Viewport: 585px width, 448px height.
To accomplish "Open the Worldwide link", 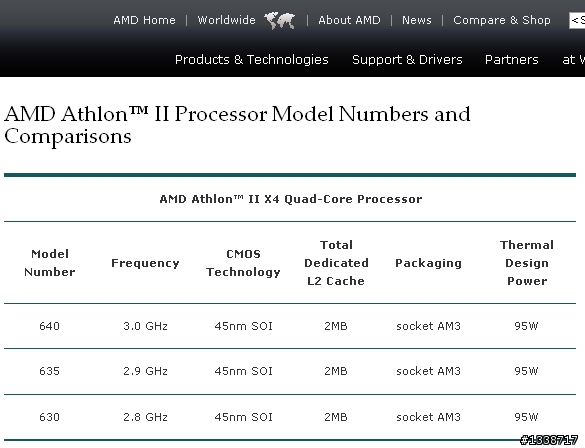I will click(226, 20).
